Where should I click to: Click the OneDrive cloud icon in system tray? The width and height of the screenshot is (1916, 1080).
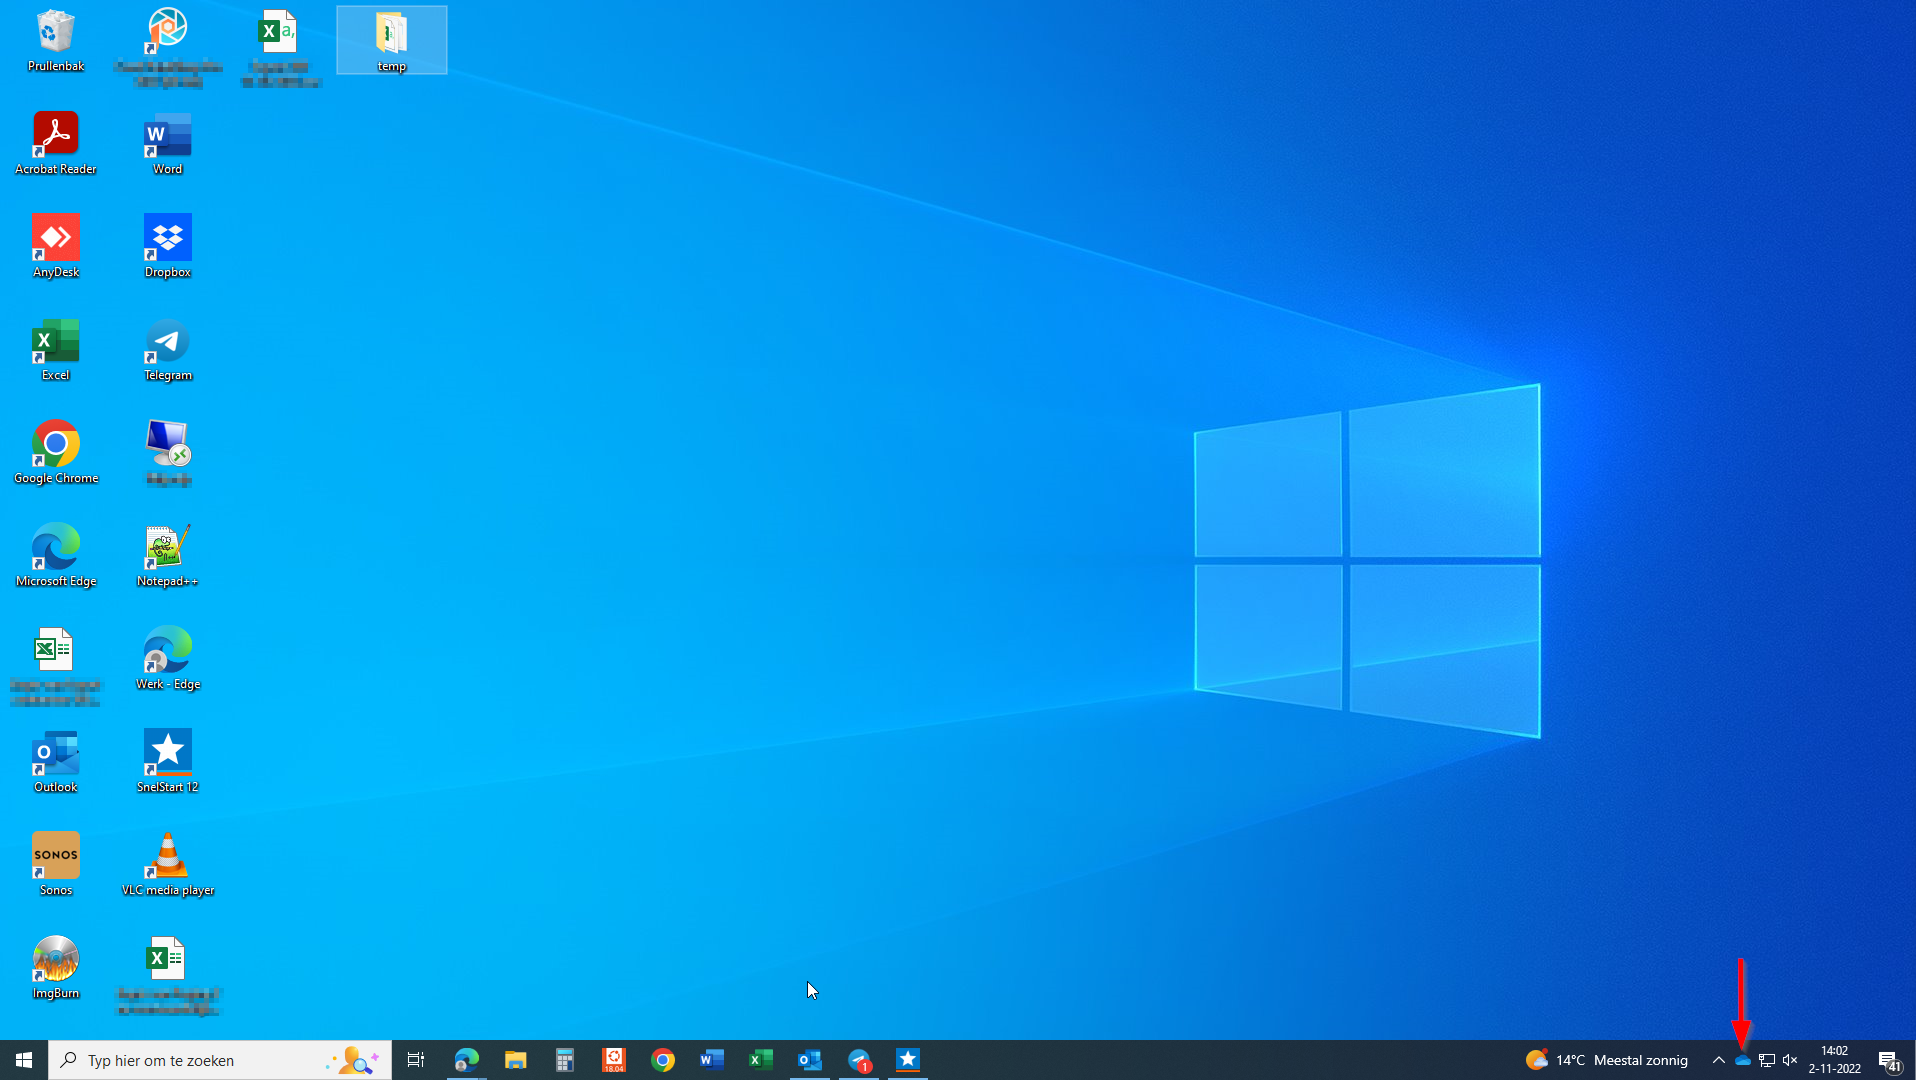coord(1742,1060)
